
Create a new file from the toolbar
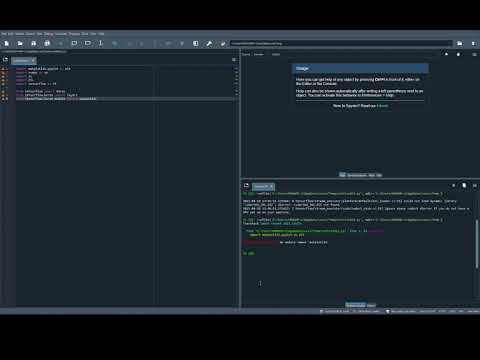(7, 43)
